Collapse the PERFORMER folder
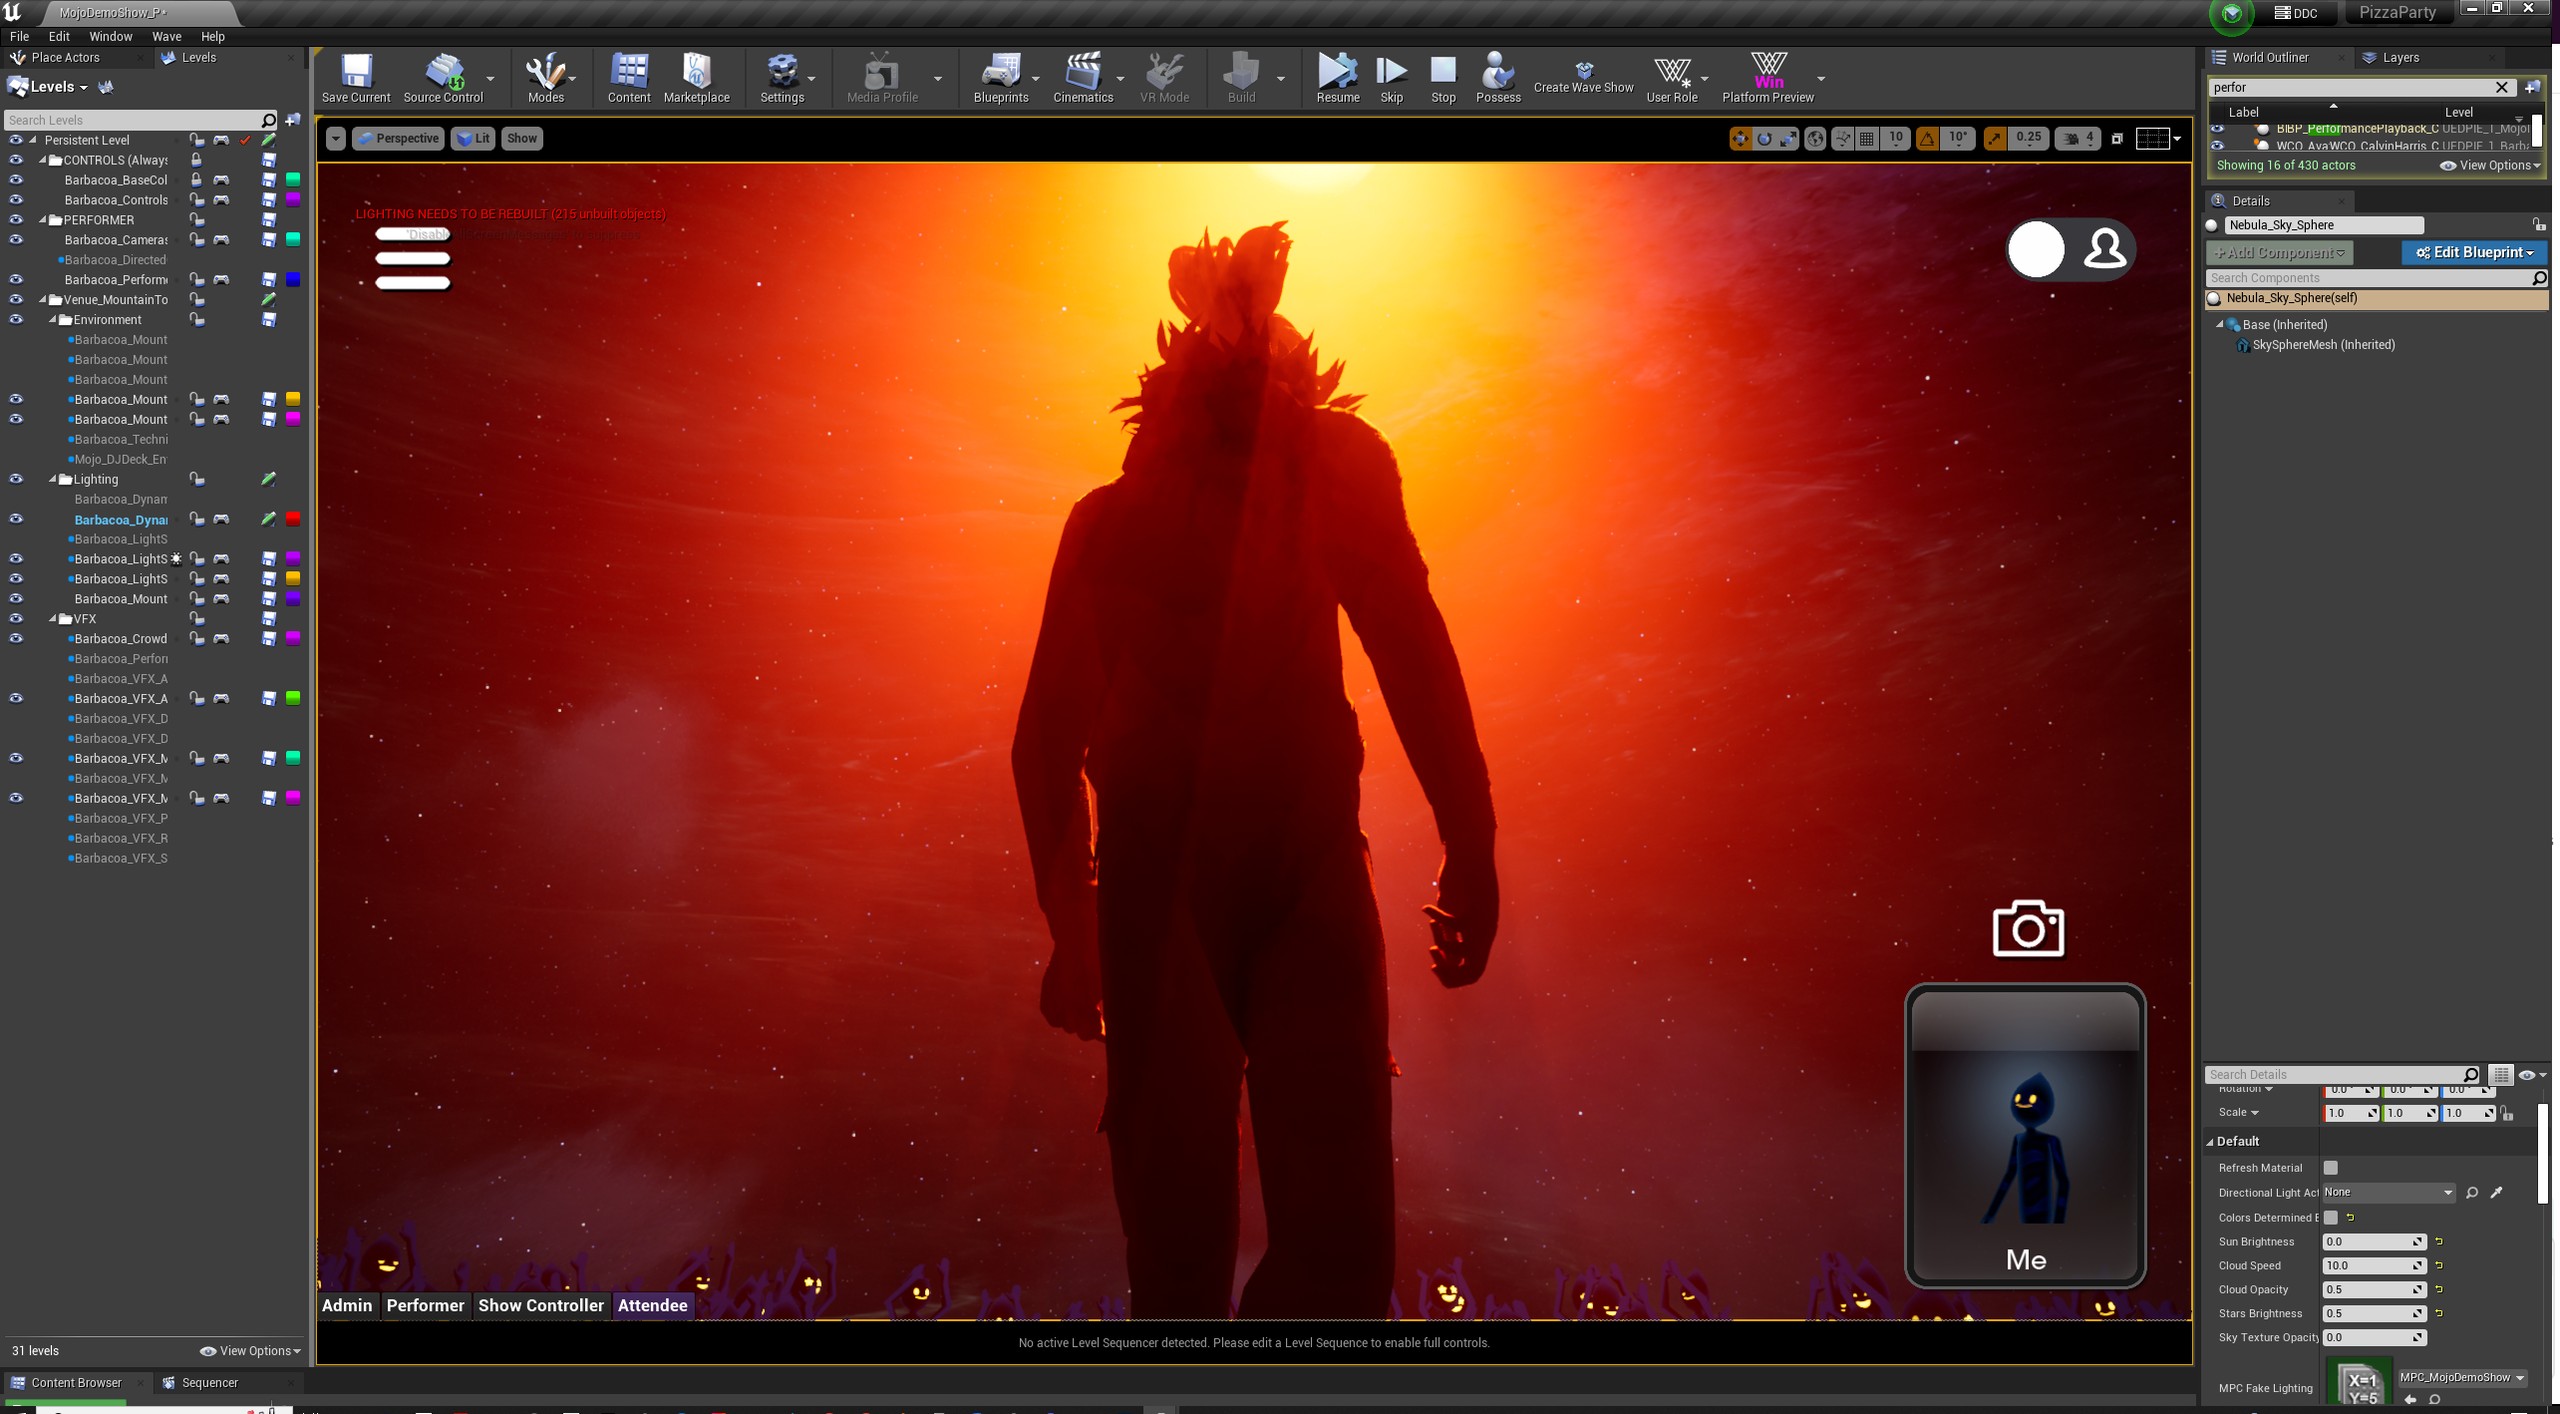2560x1414 pixels. (x=43, y=220)
